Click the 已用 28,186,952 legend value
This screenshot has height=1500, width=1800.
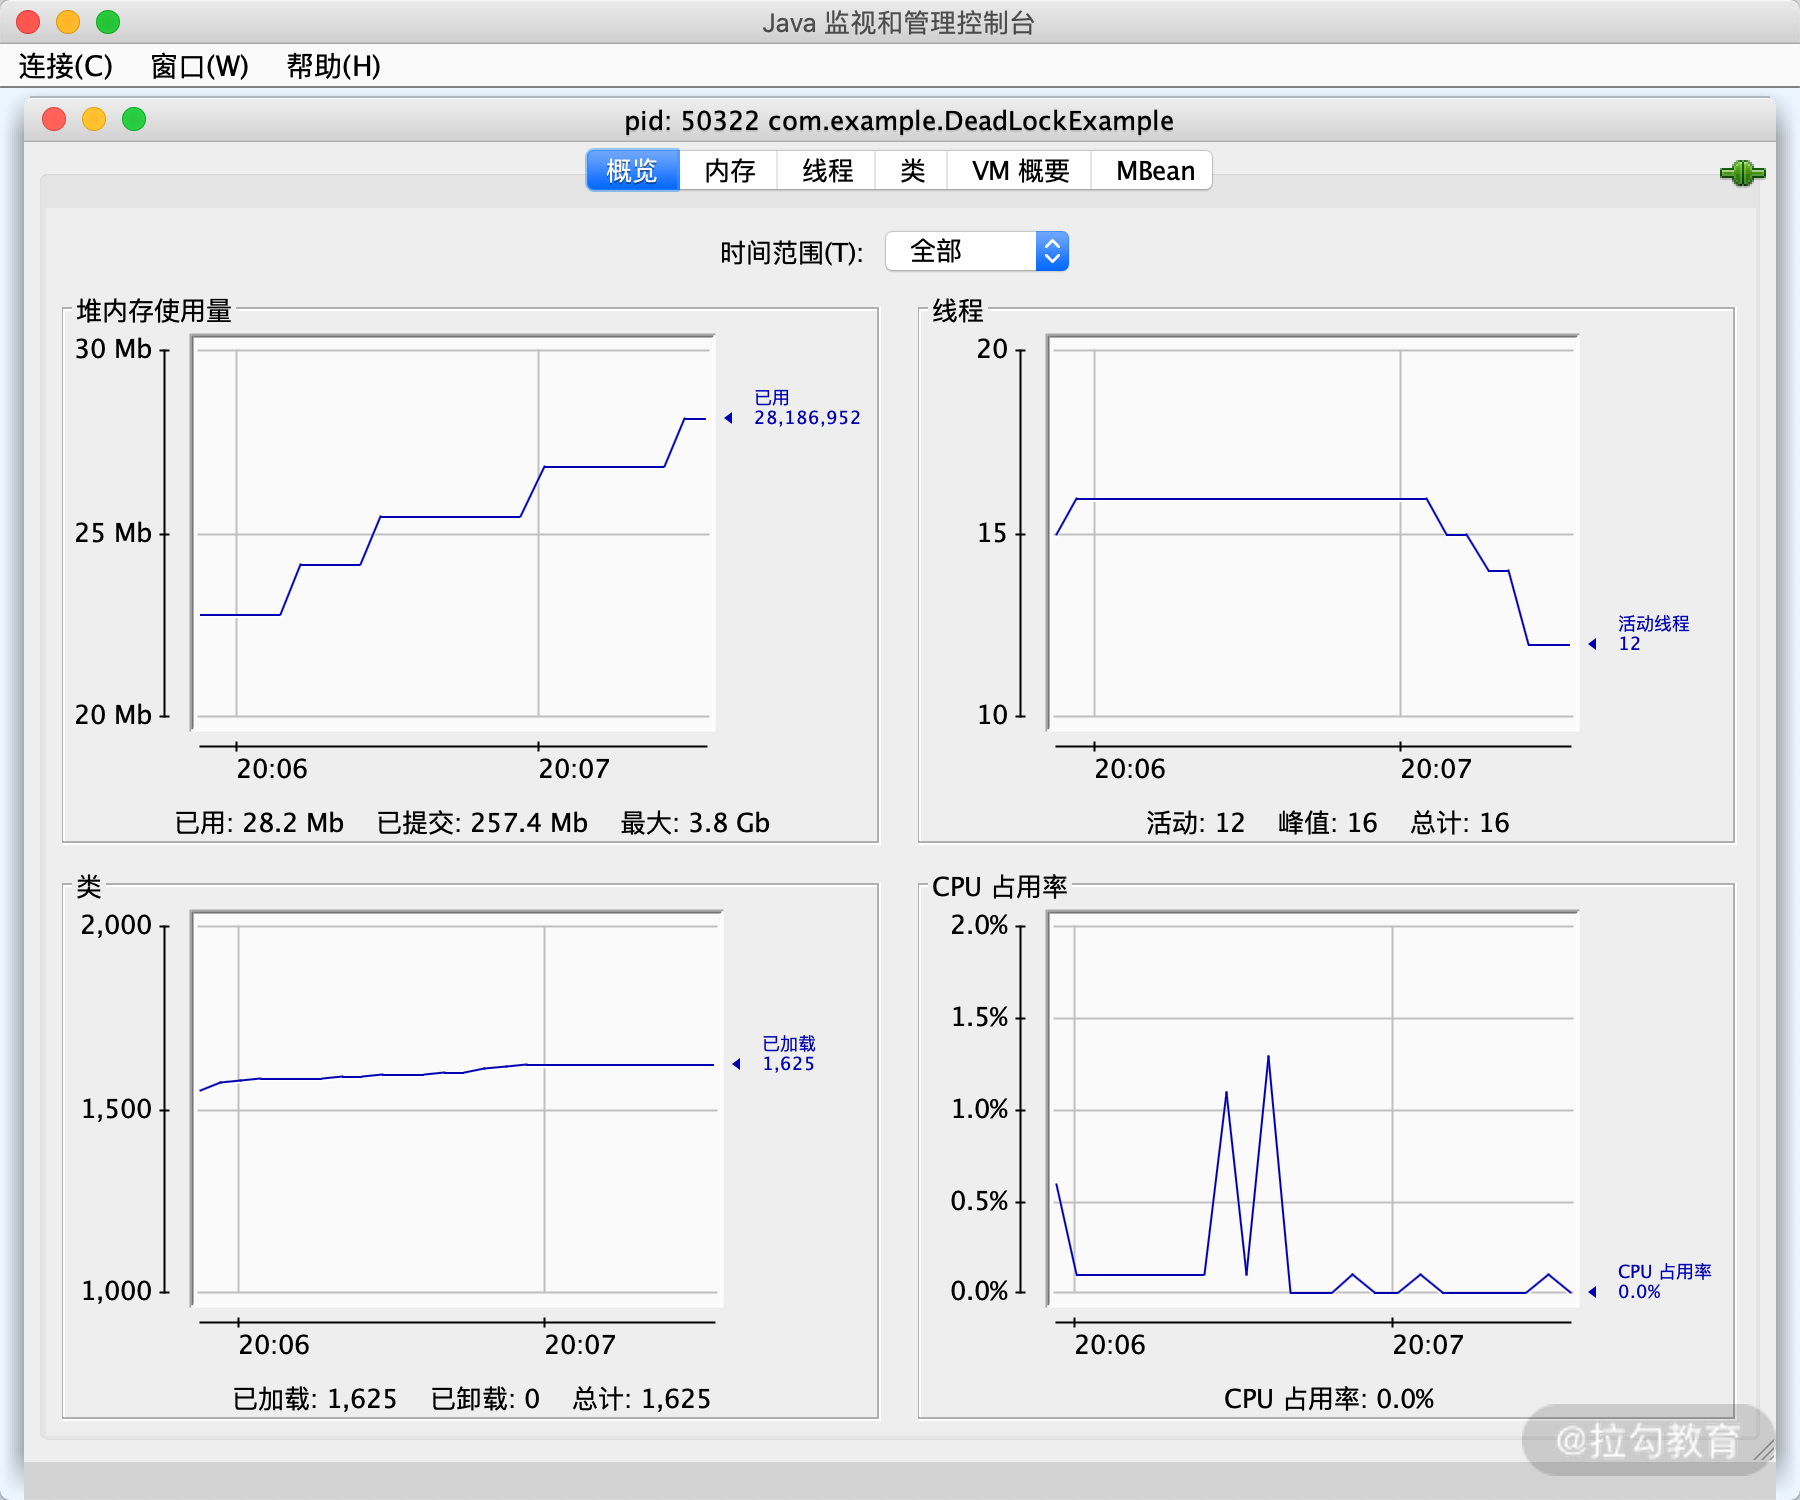coord(807,418)
